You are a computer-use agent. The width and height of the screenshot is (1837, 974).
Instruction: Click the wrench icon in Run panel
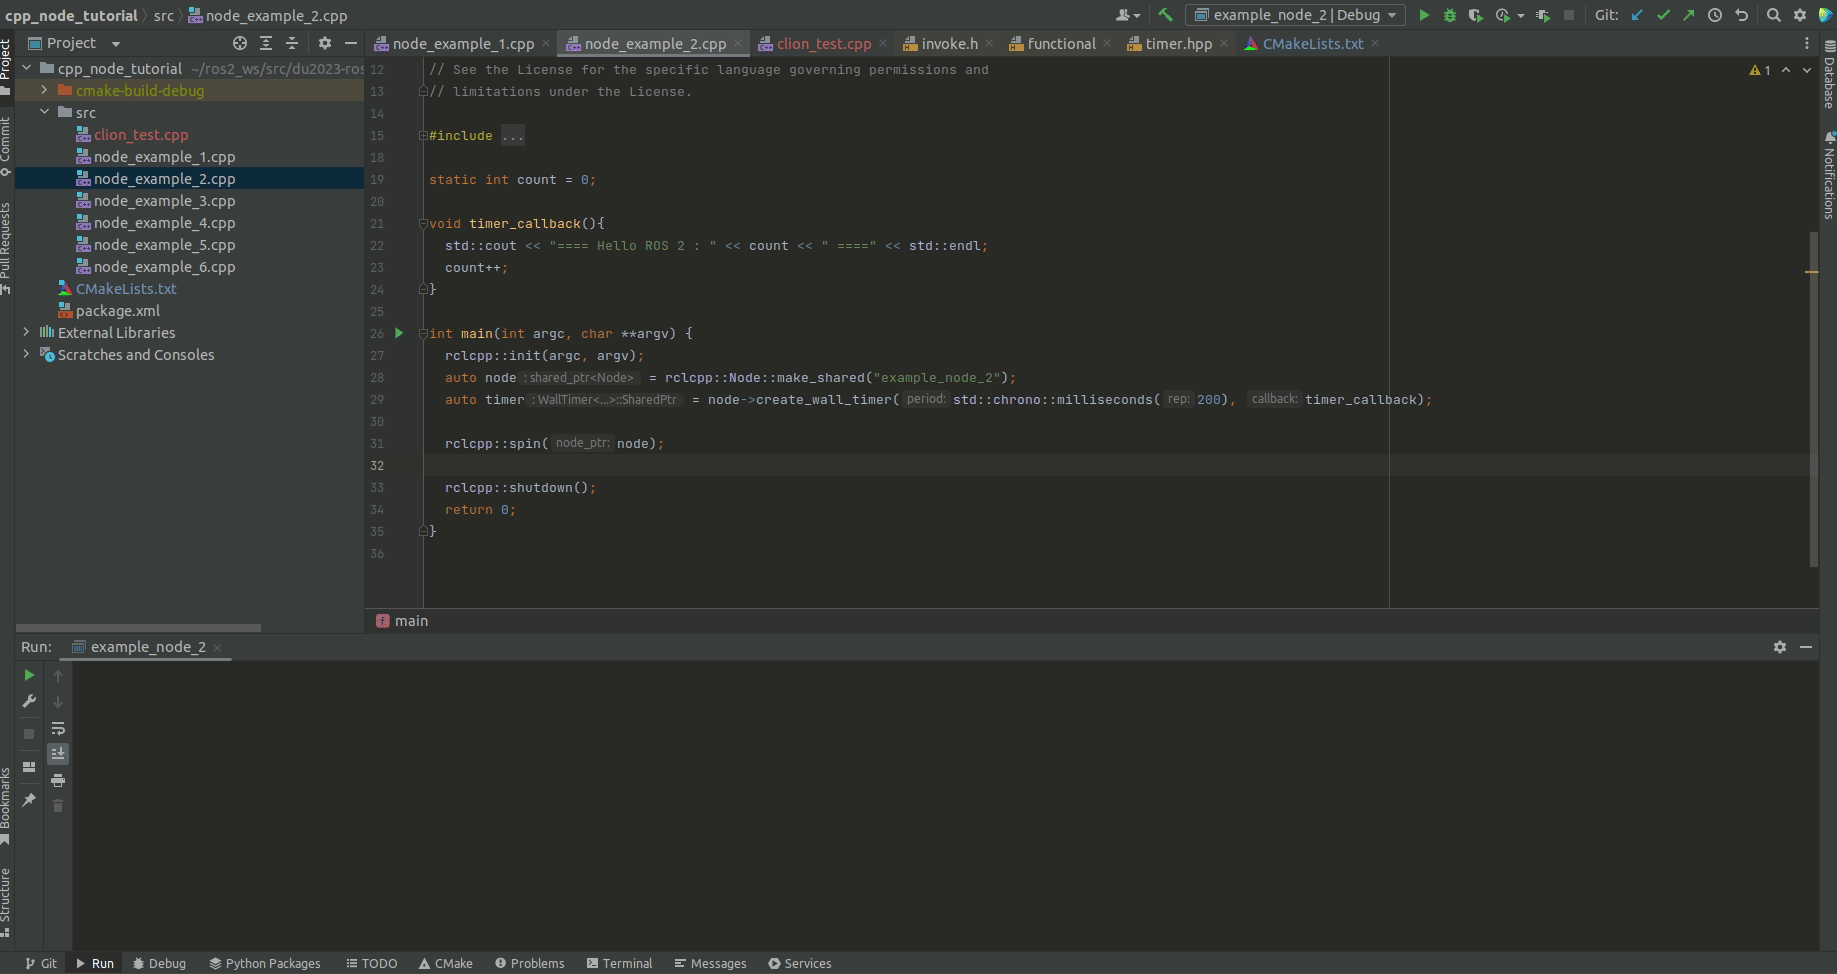pos(29,701)
